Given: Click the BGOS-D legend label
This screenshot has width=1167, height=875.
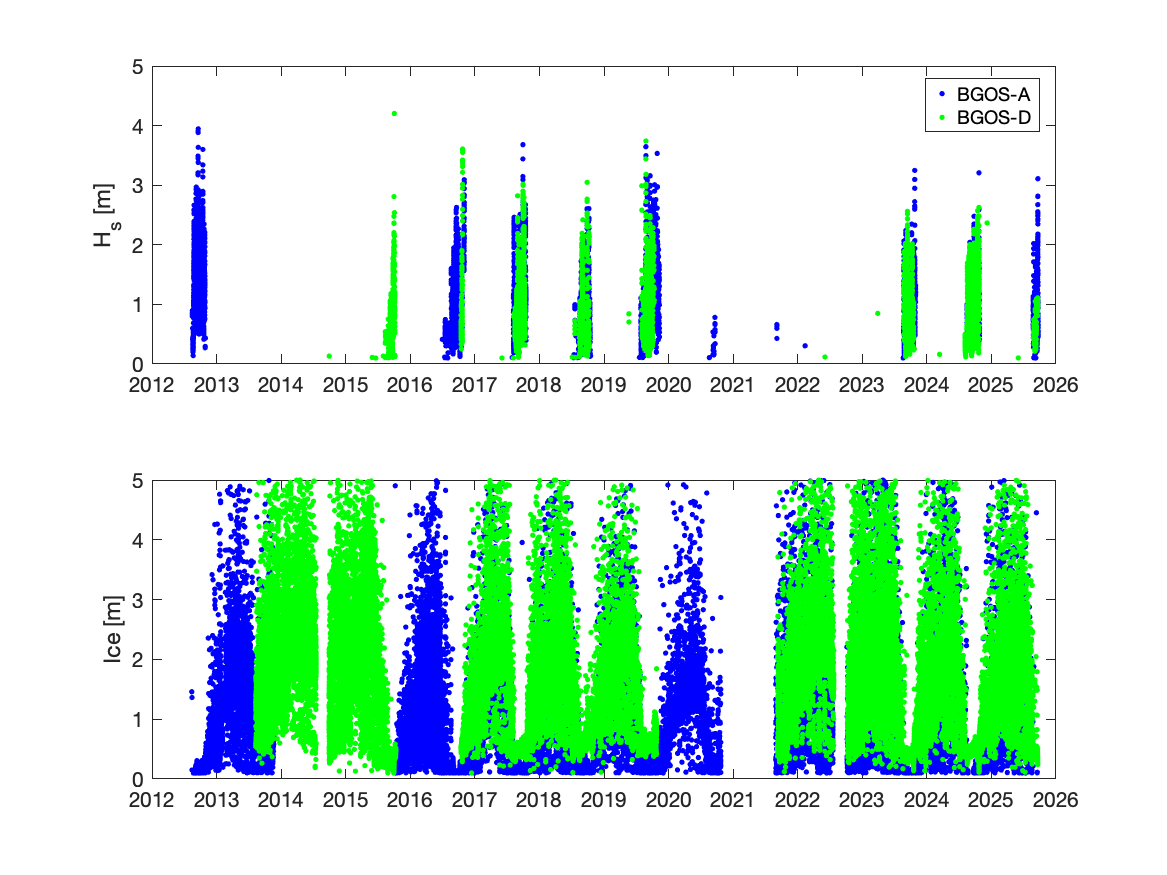Looking at the screenshot, I should 994,119.
